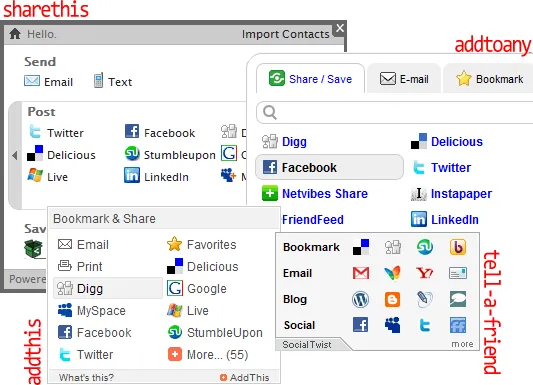Select highlighted Digg in AddThis menu
Image resolution: width=533 pixels, height=385 pixels.
[x=108, y=288]
